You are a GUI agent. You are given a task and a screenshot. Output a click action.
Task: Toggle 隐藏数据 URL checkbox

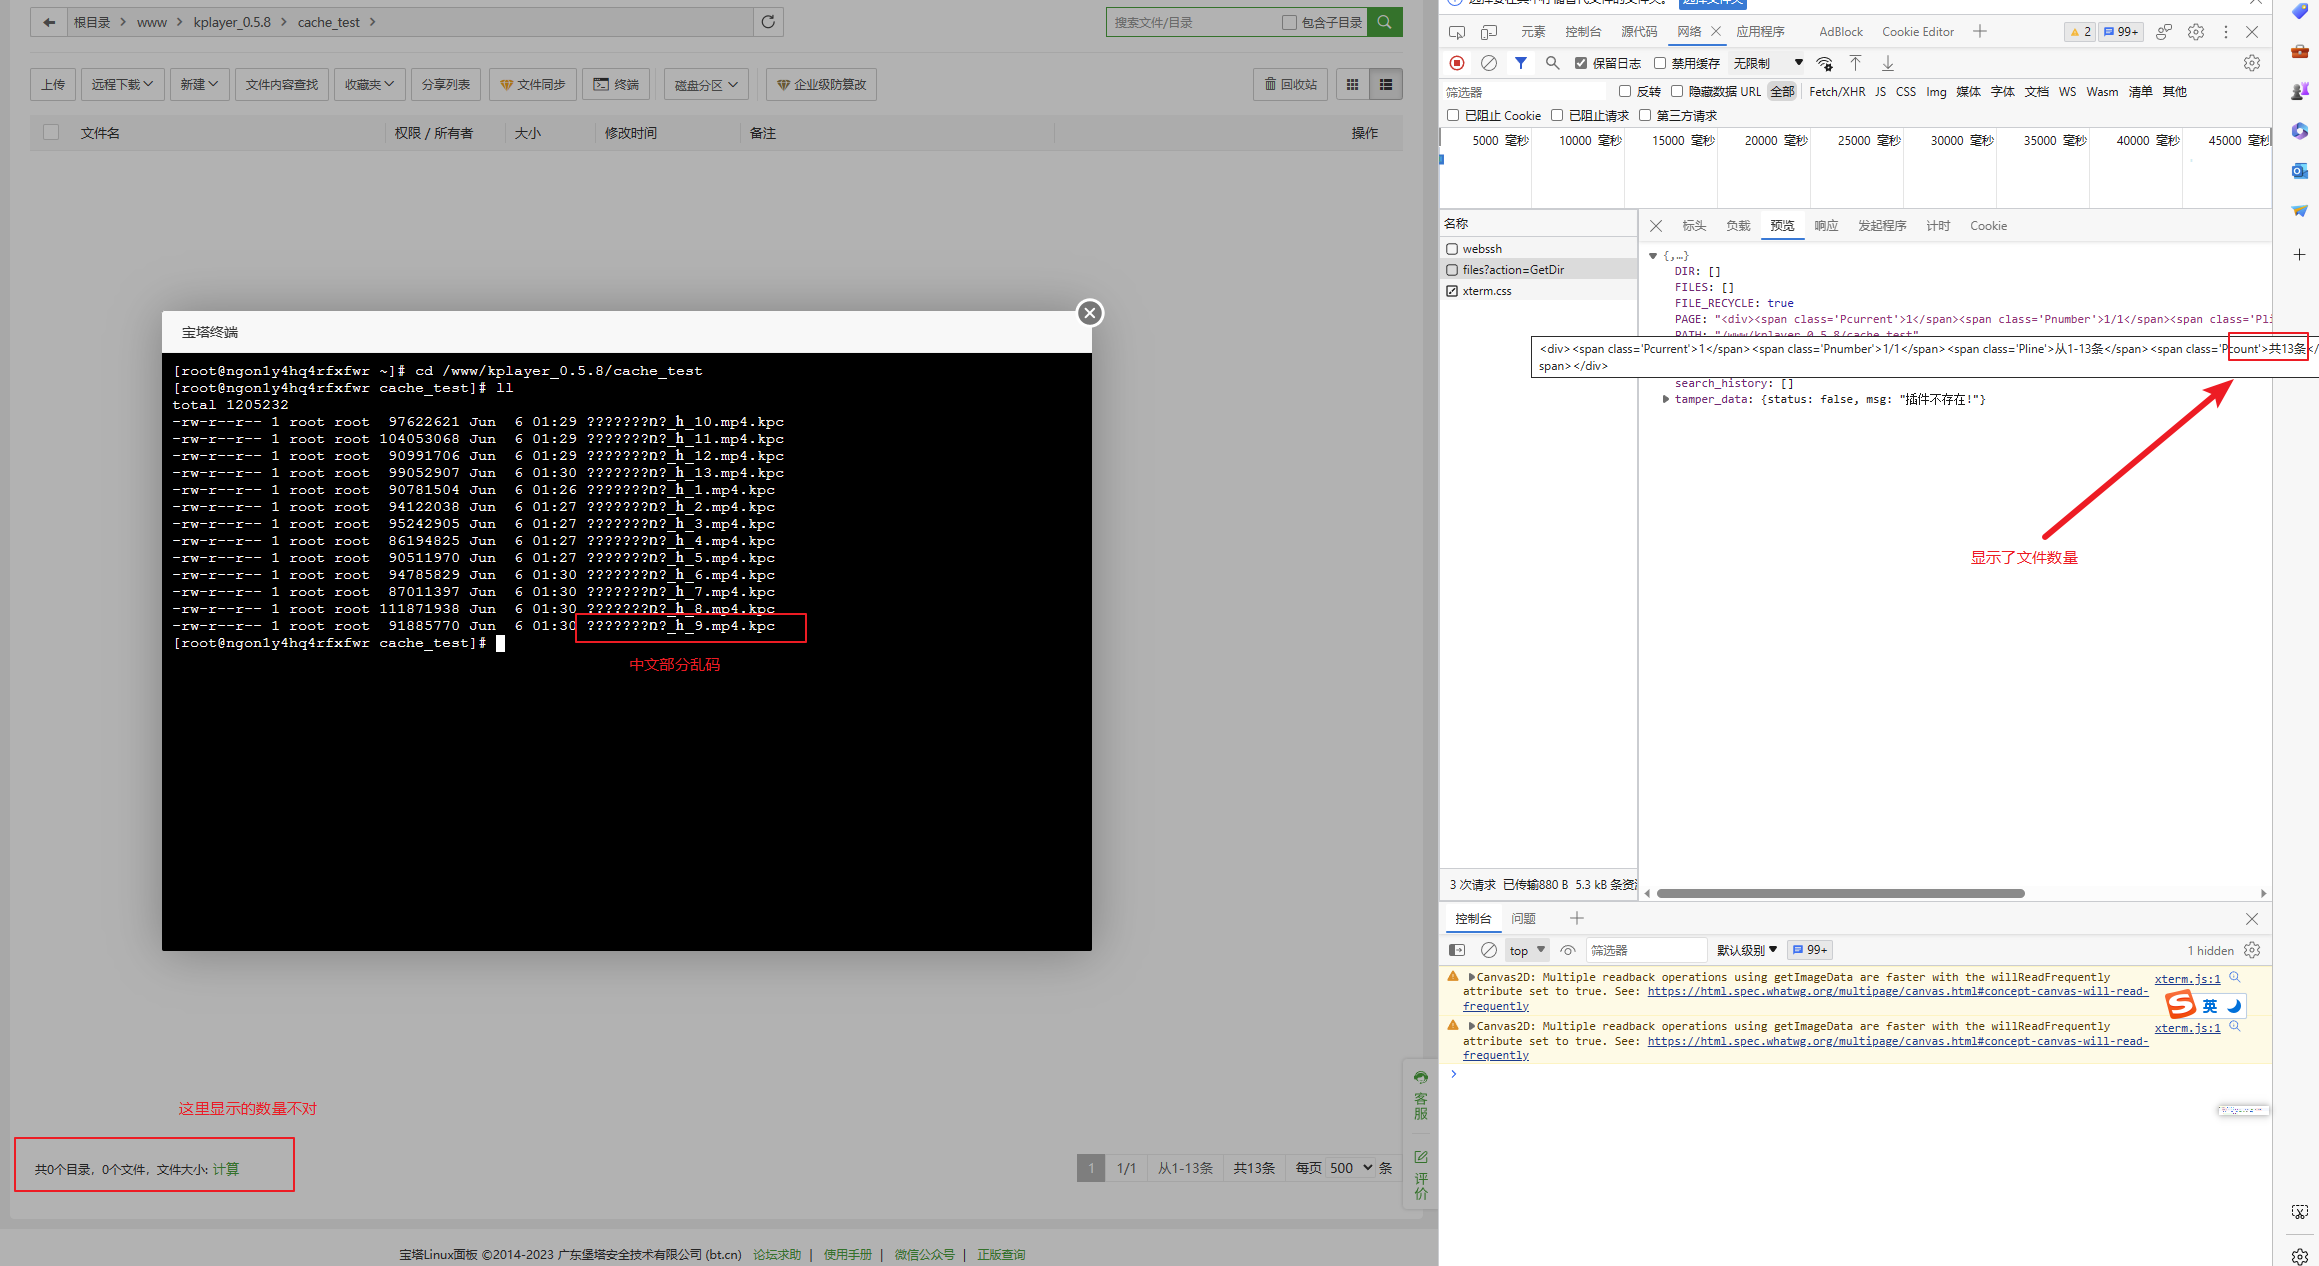point(1677,91)
